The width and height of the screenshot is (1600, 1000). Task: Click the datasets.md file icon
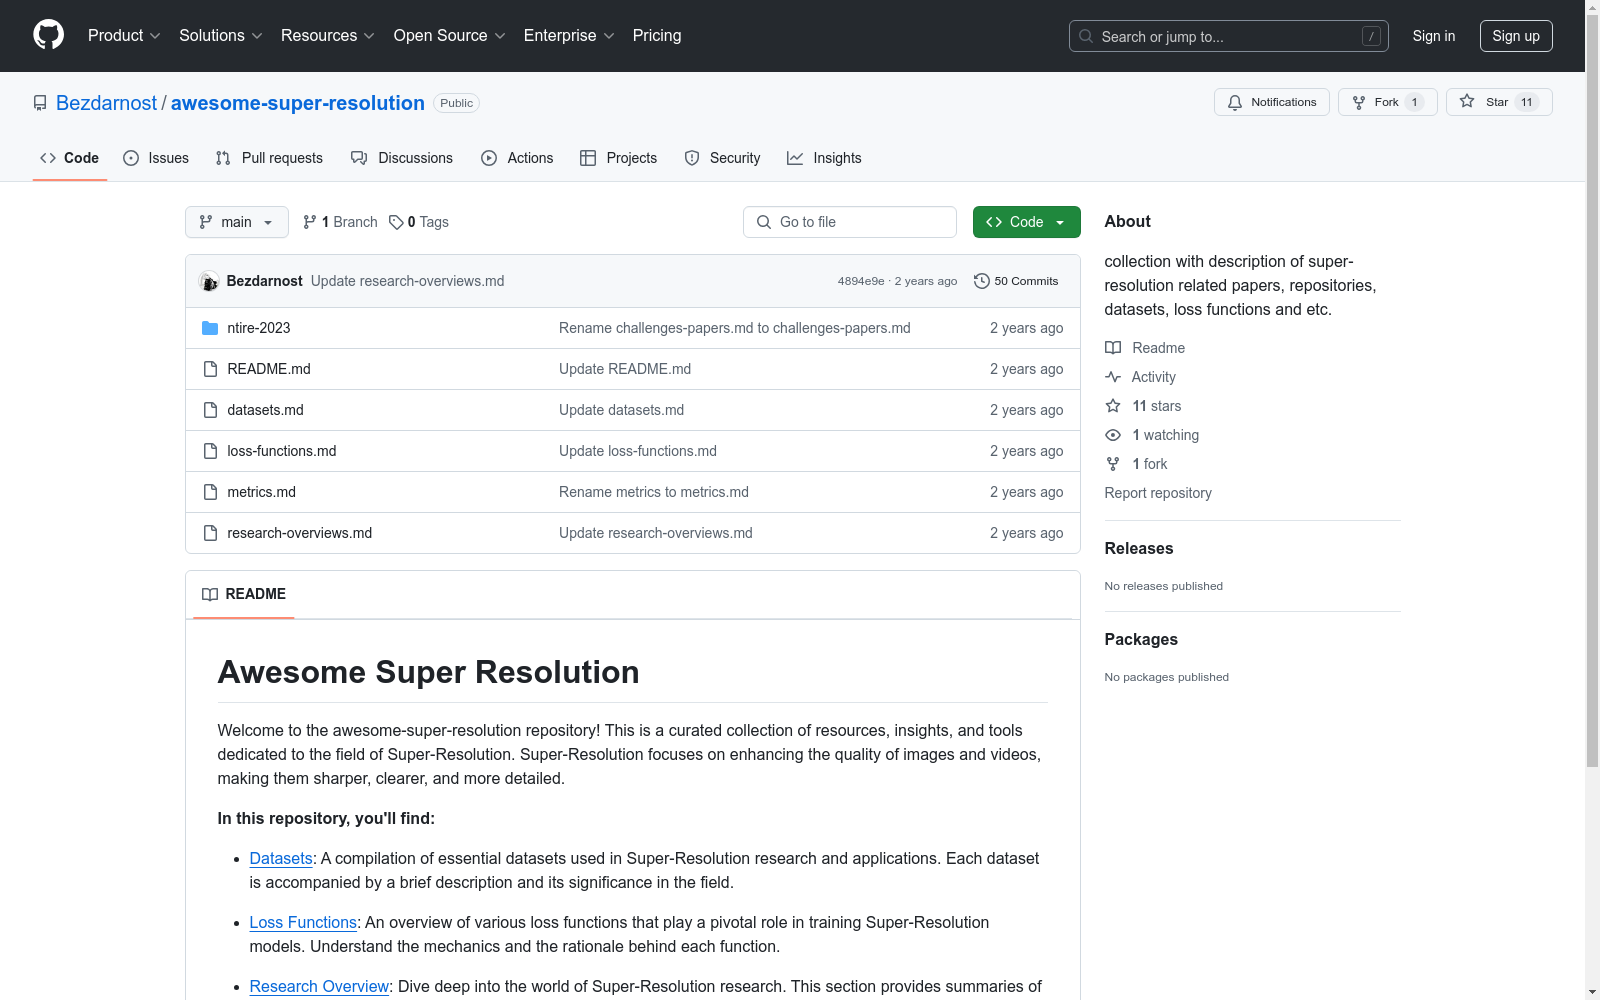click(210, 410)
